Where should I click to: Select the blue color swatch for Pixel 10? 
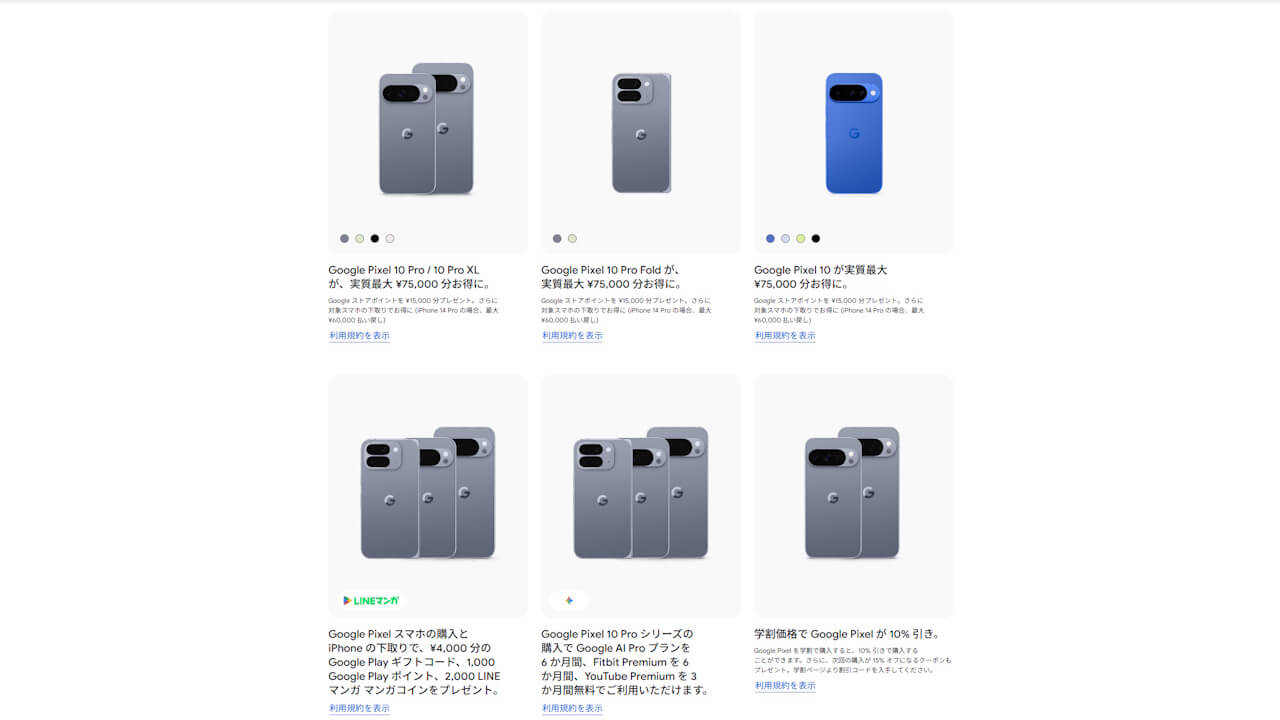770,239
